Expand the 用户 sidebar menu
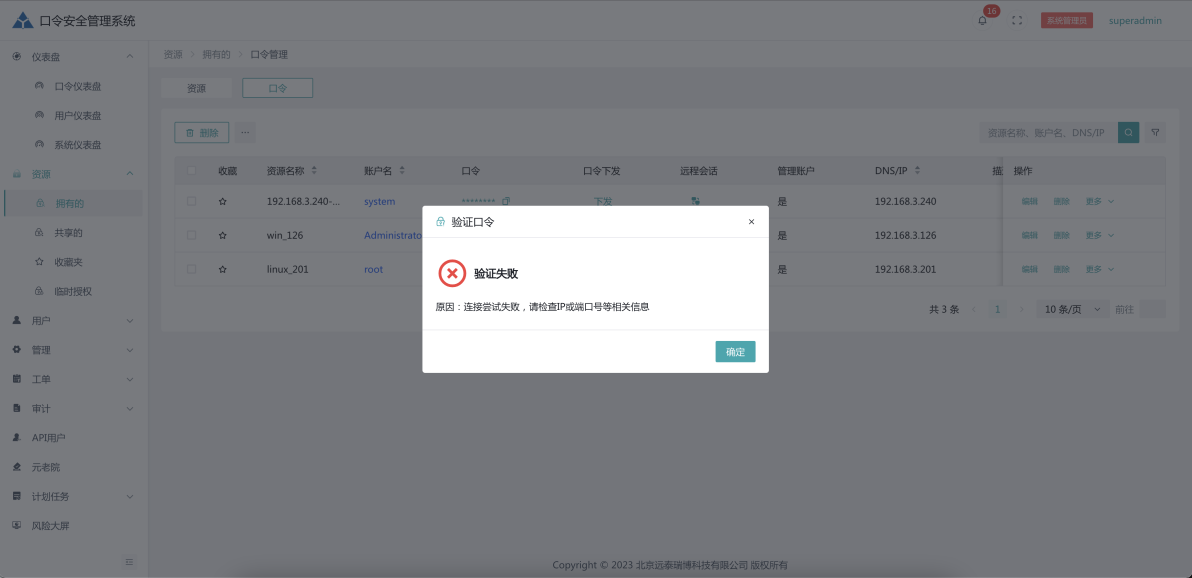 pyautogui.click(x=71, y=321)
